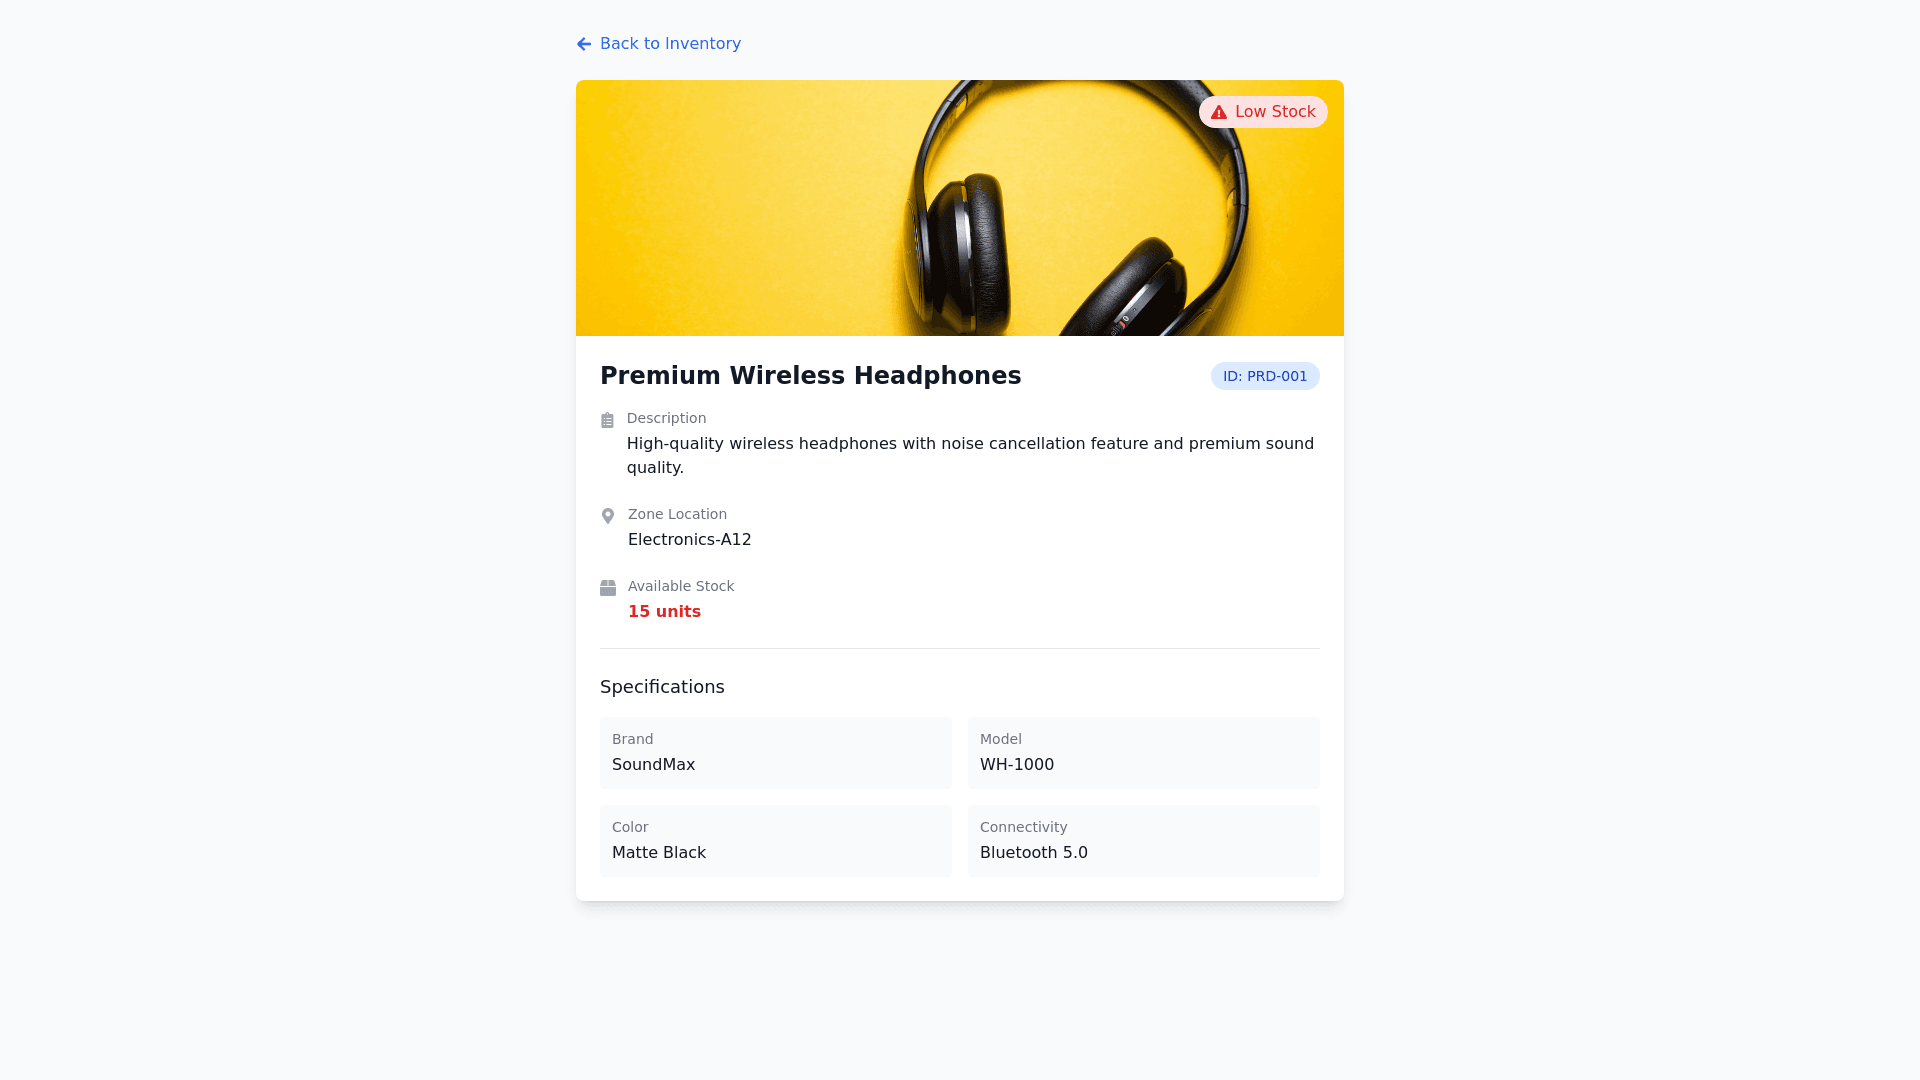Image resolution: width=1920 pixels, height=1080 pixels.
Task: Click the Low Stock badge
Action: click(x=1263, y=112)
